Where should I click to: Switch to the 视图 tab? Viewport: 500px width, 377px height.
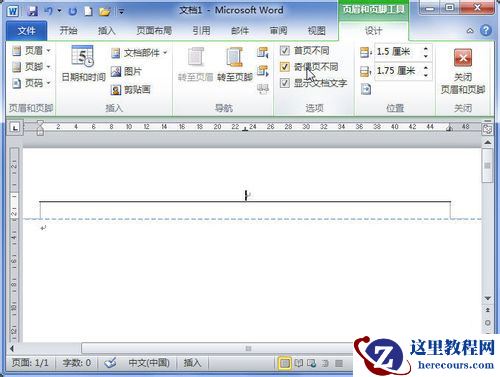click(317, 31)
